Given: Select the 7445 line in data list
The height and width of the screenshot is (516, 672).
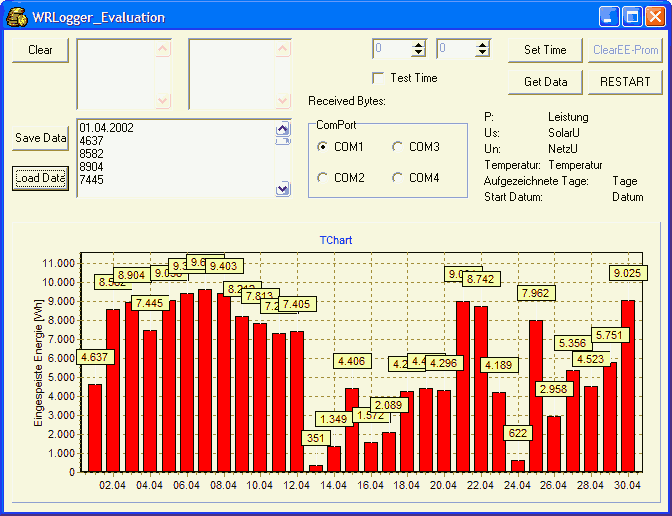Looking at the screenshot, I should point(91,180).
